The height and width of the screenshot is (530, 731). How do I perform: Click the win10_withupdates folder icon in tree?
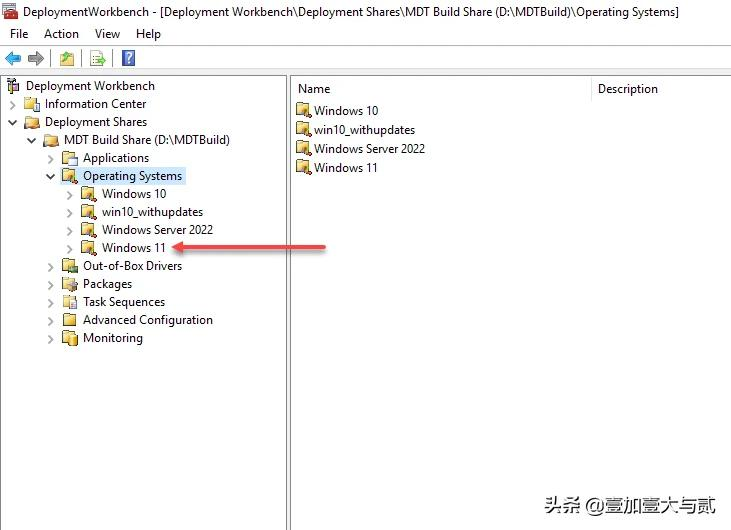coord(89,212)
